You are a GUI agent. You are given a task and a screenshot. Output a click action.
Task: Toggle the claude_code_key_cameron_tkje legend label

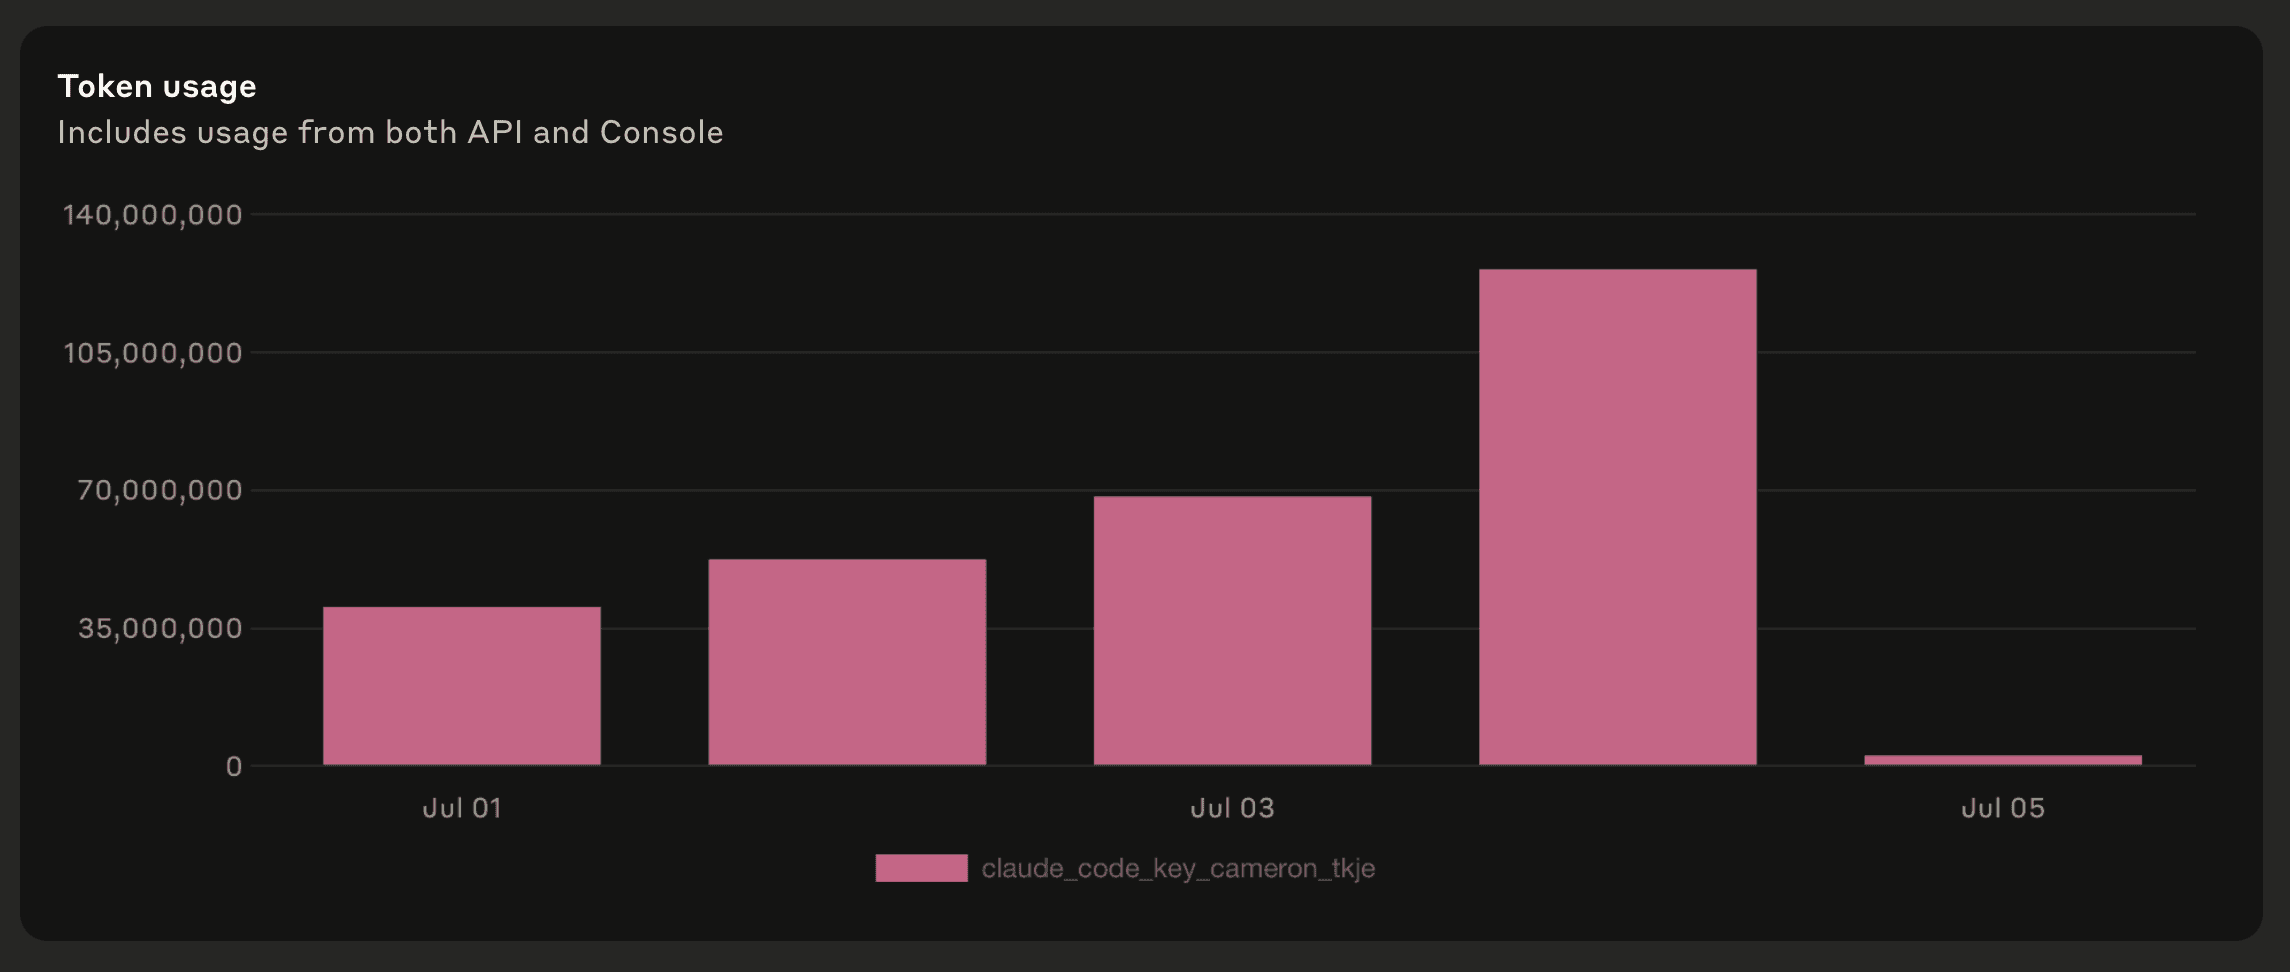coord(1178,868)
